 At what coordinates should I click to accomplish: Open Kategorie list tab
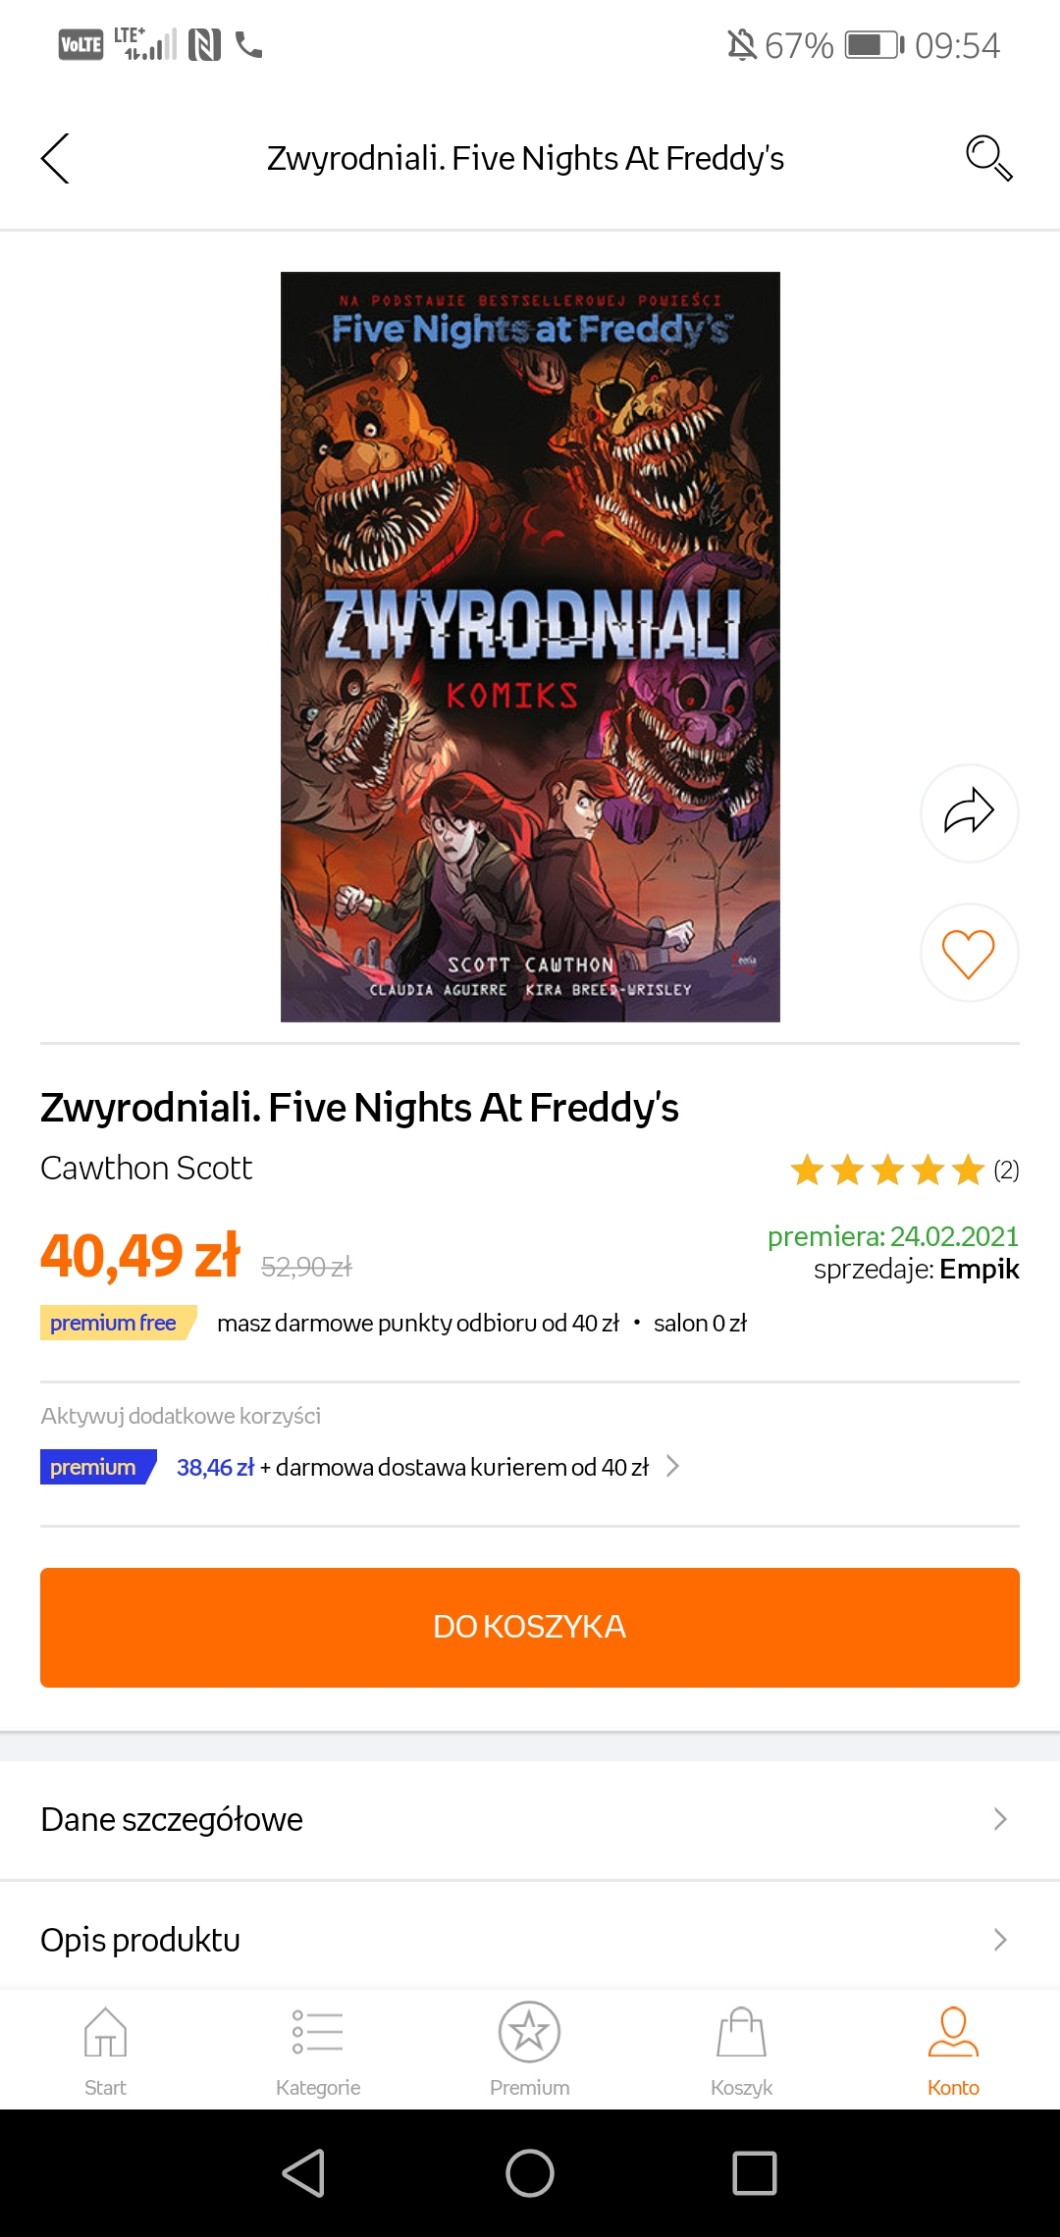[x=318, y=2050]
